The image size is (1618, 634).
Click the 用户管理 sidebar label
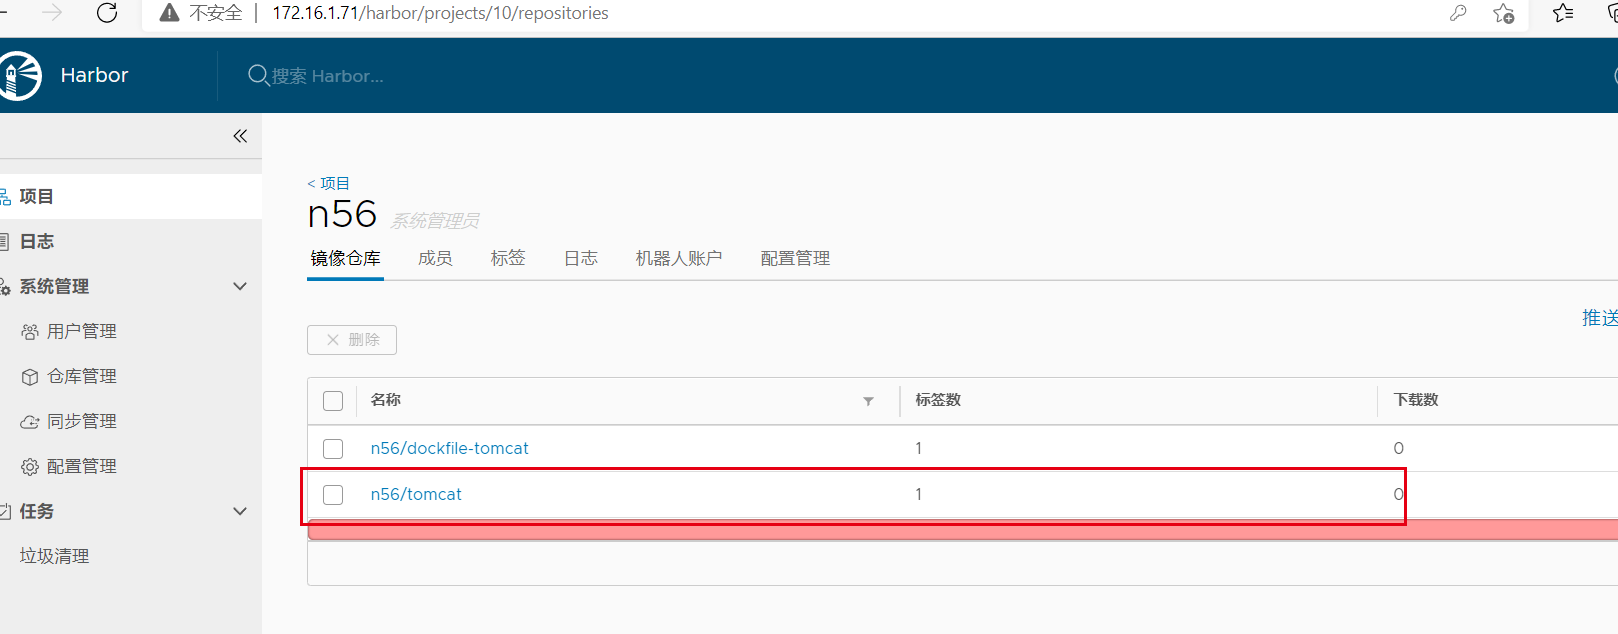[x=82, y=331]
